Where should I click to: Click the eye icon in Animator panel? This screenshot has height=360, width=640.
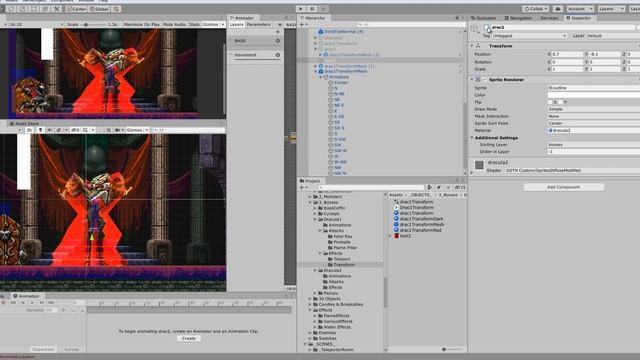tap(280, 24)
